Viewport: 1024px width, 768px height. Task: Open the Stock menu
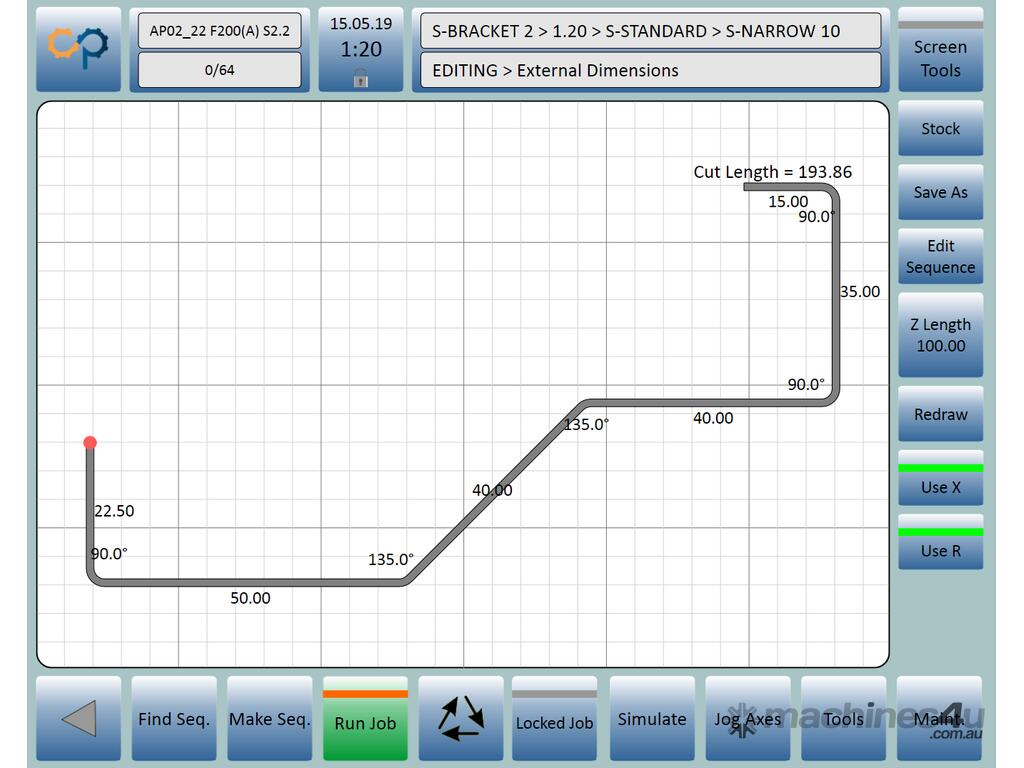pyautogui.click(x=940, y=129)
